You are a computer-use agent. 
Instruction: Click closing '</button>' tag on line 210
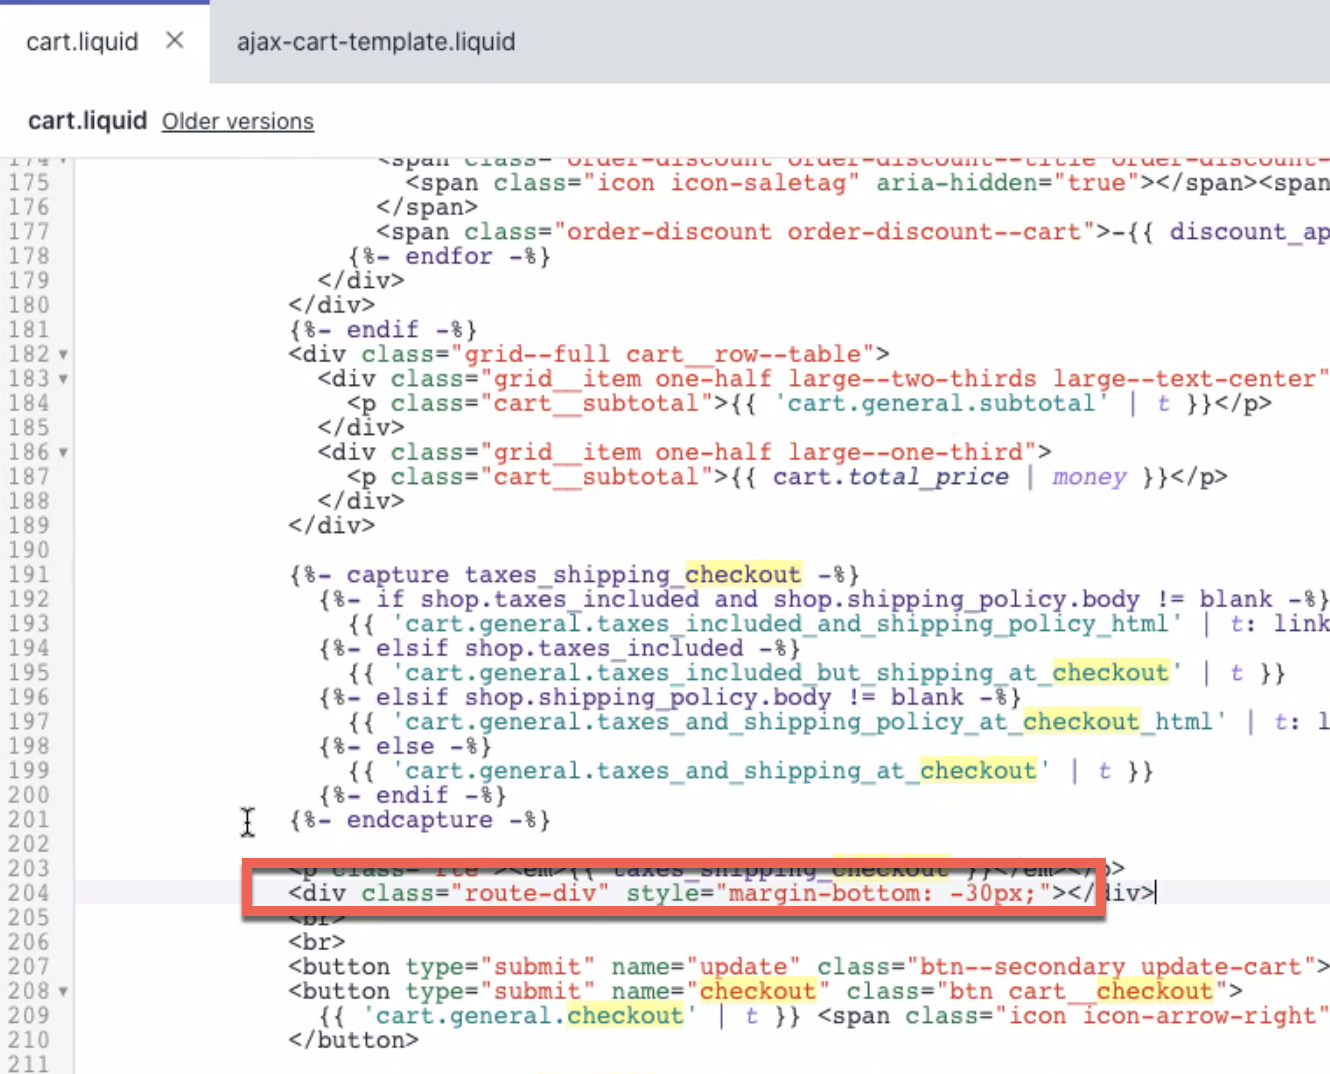click(353, 1040)
